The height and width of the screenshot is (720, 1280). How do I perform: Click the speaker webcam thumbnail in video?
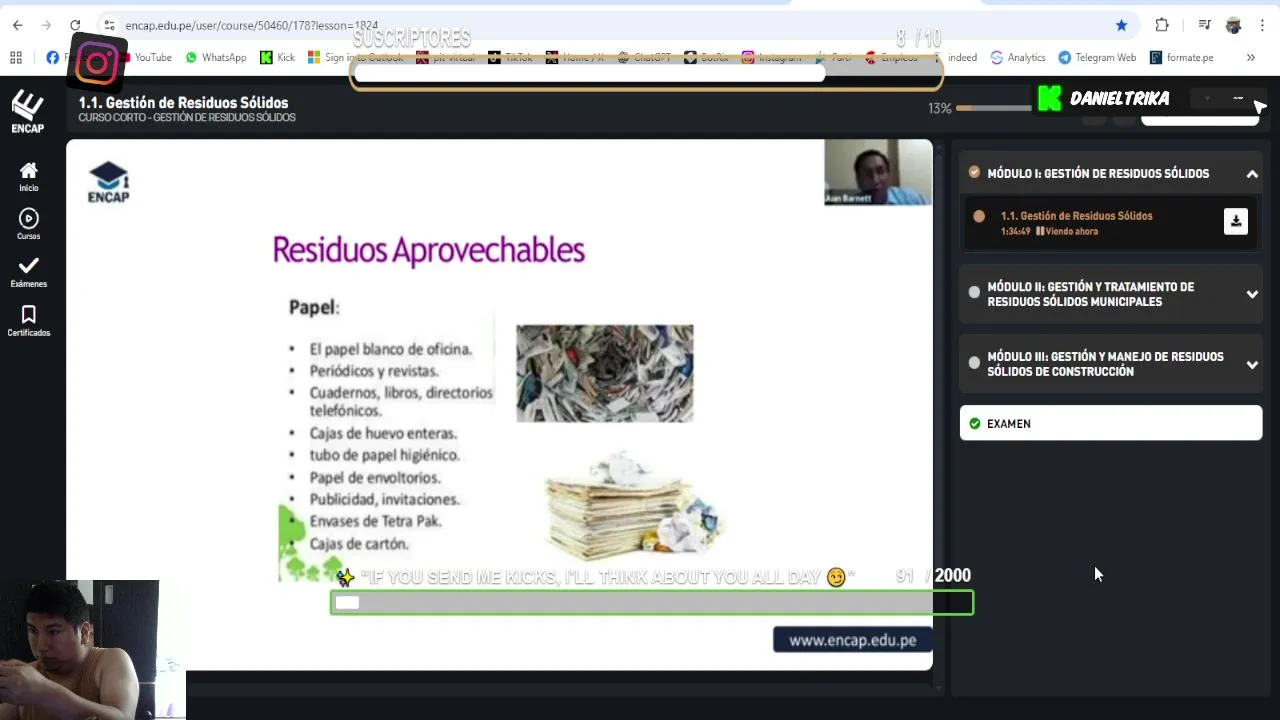[x=877, y=172]
